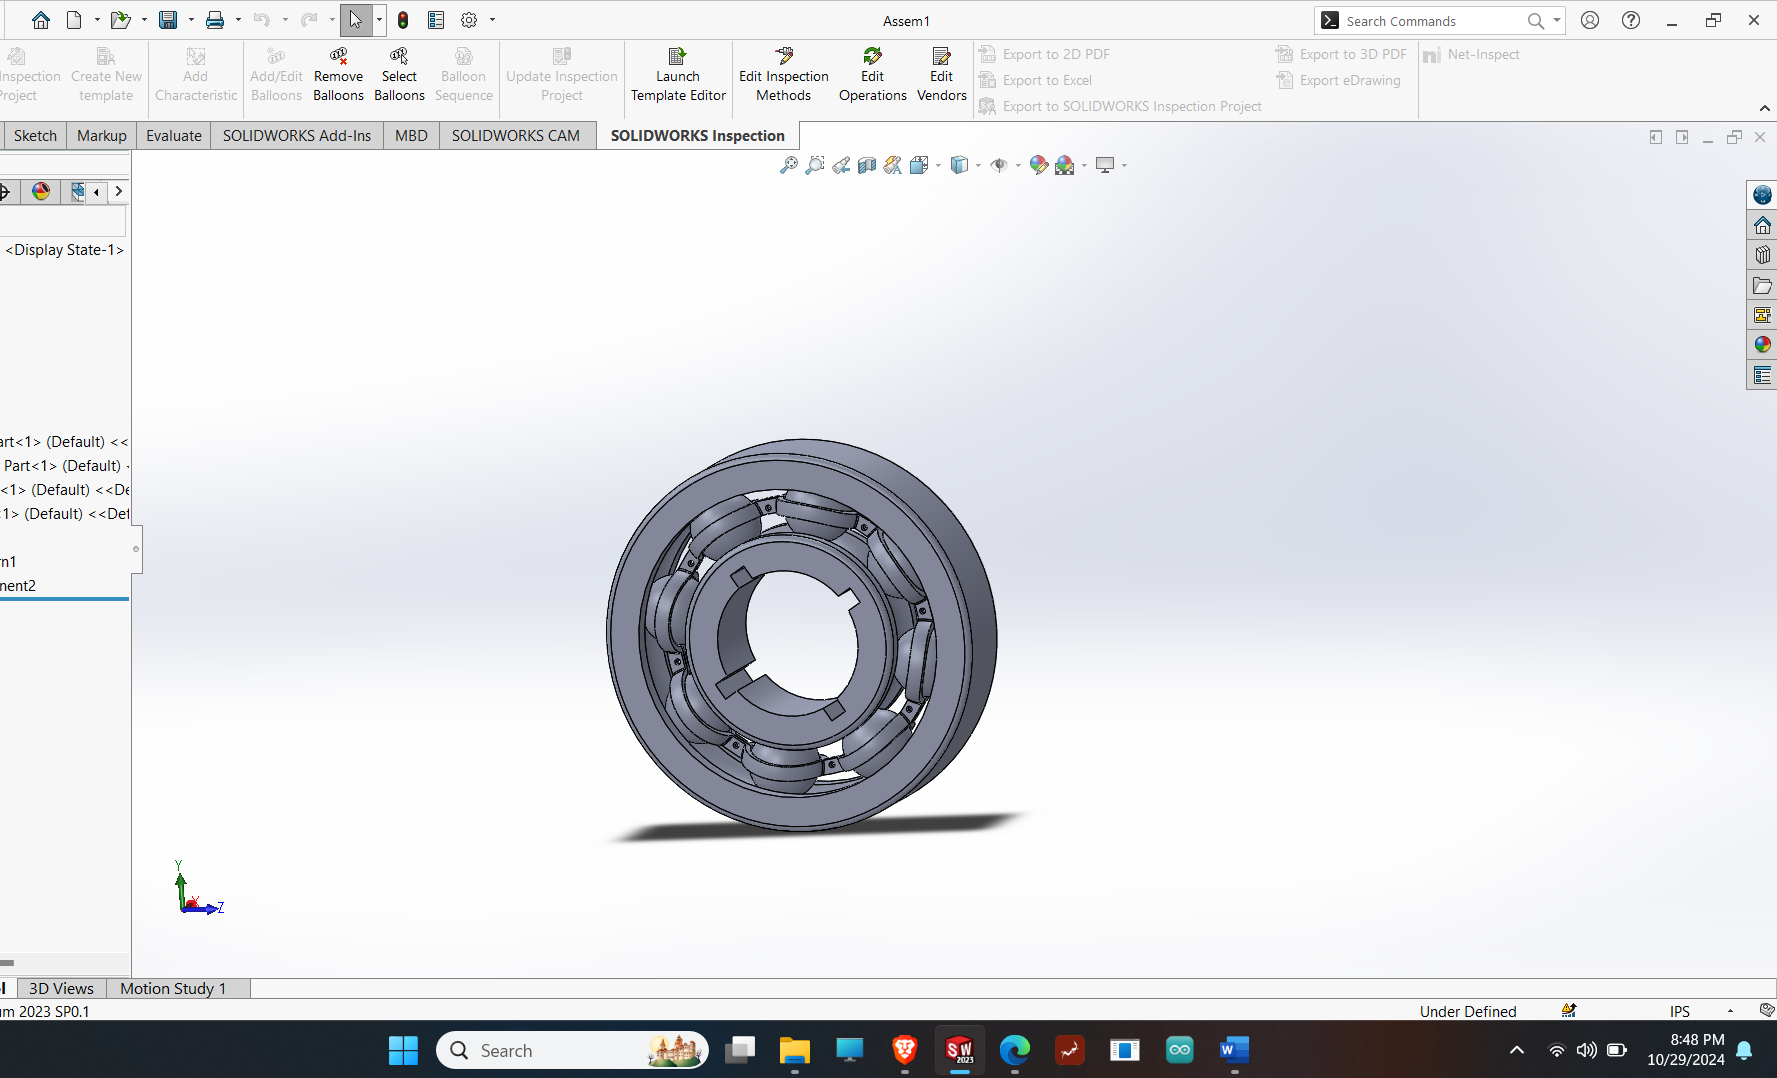Select the <Display State-1> entry
Image resolution: width=1777 pixels, height=1078 pixels.
click(x=65, y=250)
